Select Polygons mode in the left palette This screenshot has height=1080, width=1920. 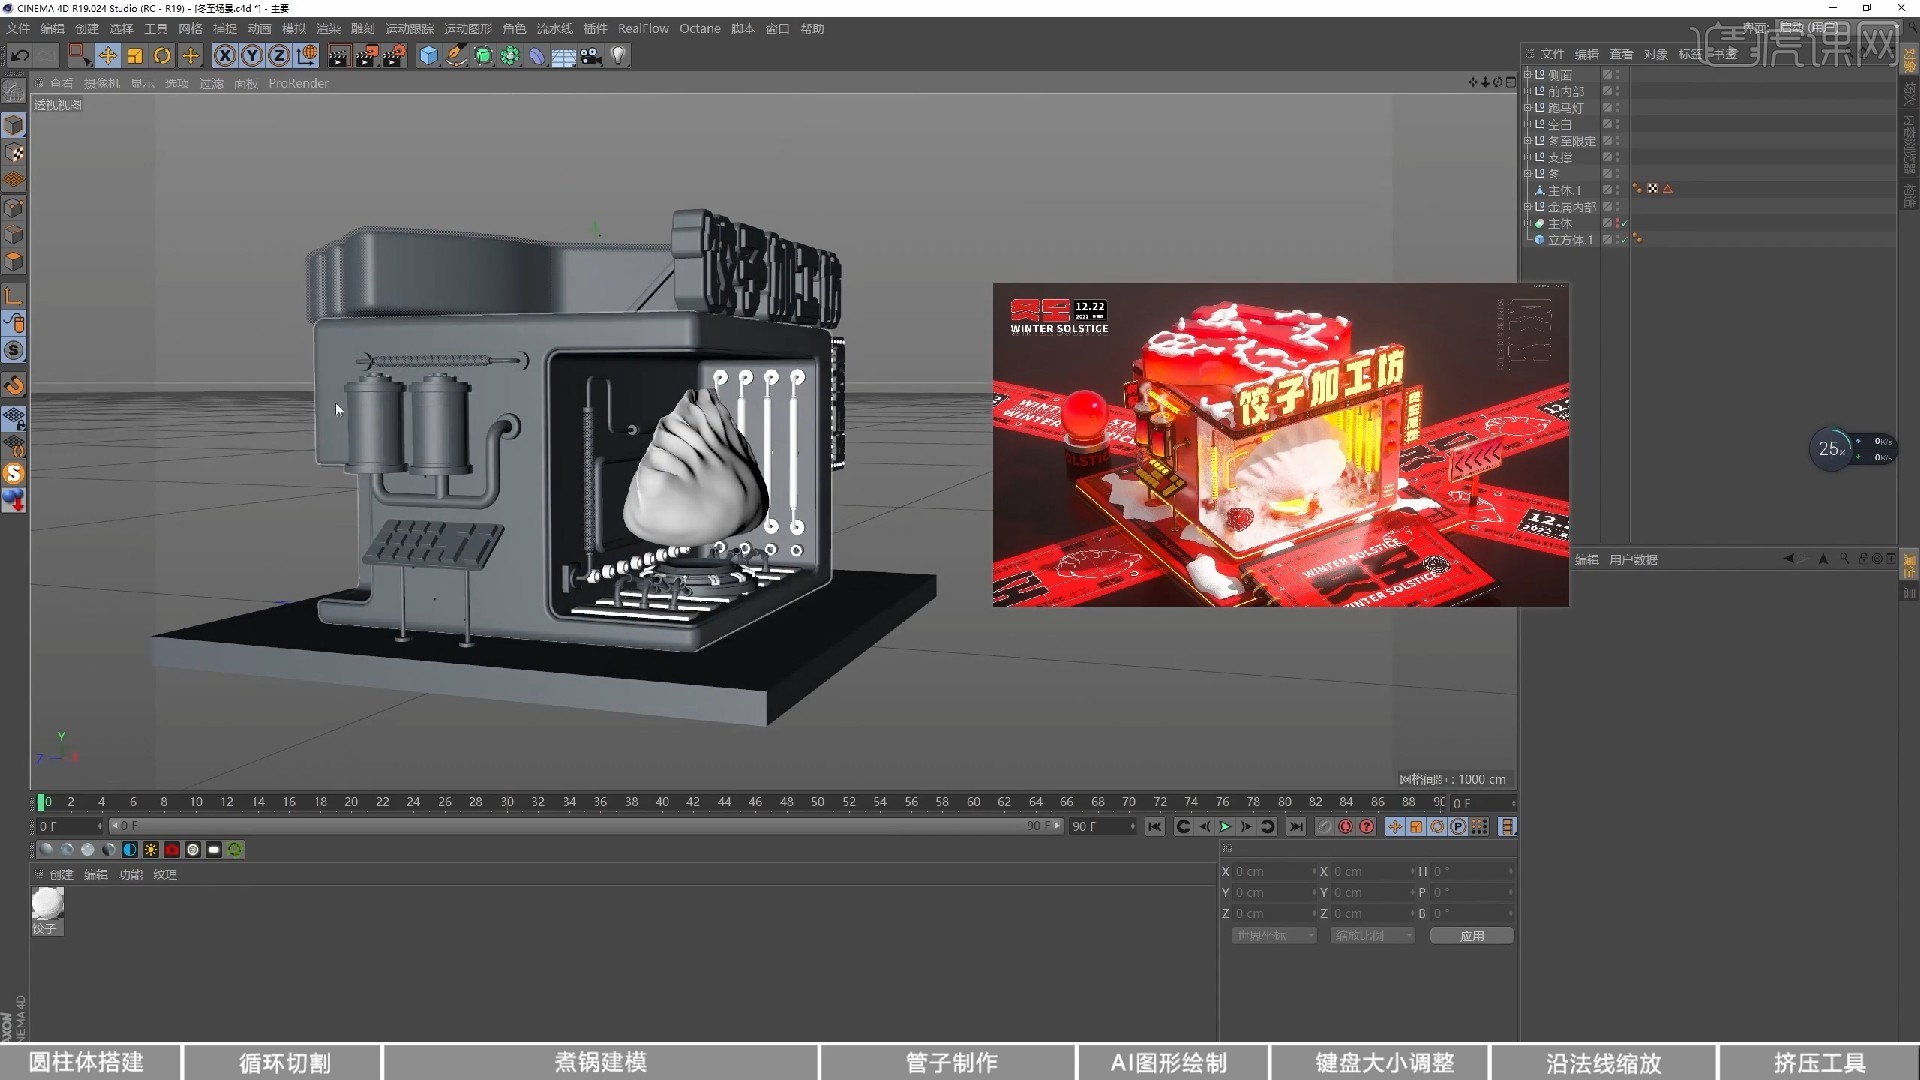click(x=14, y=262)
